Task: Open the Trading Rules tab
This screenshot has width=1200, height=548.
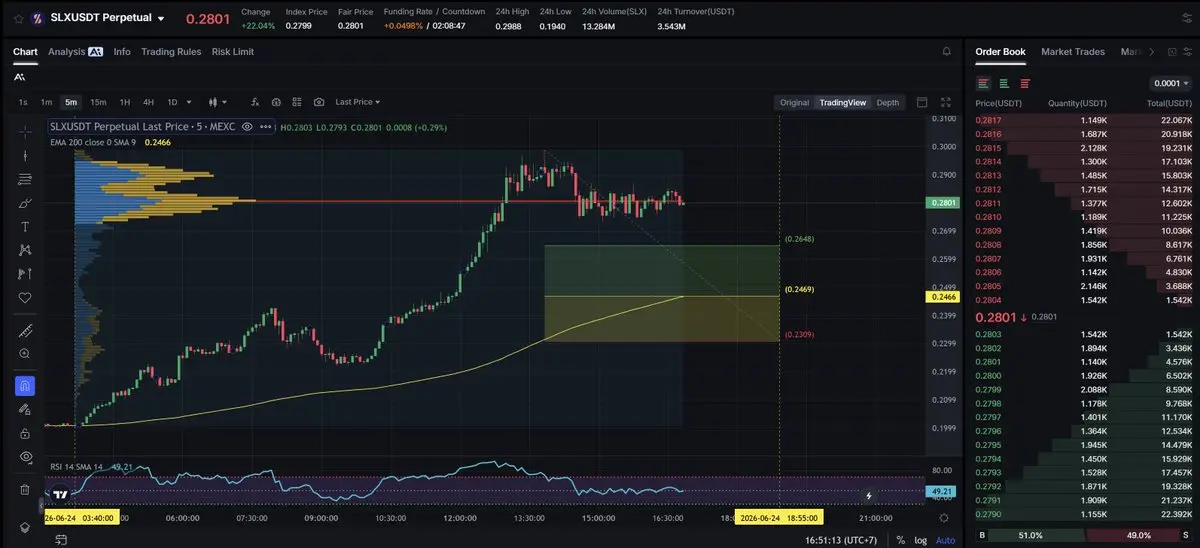Action: click(x=171, y=51)
